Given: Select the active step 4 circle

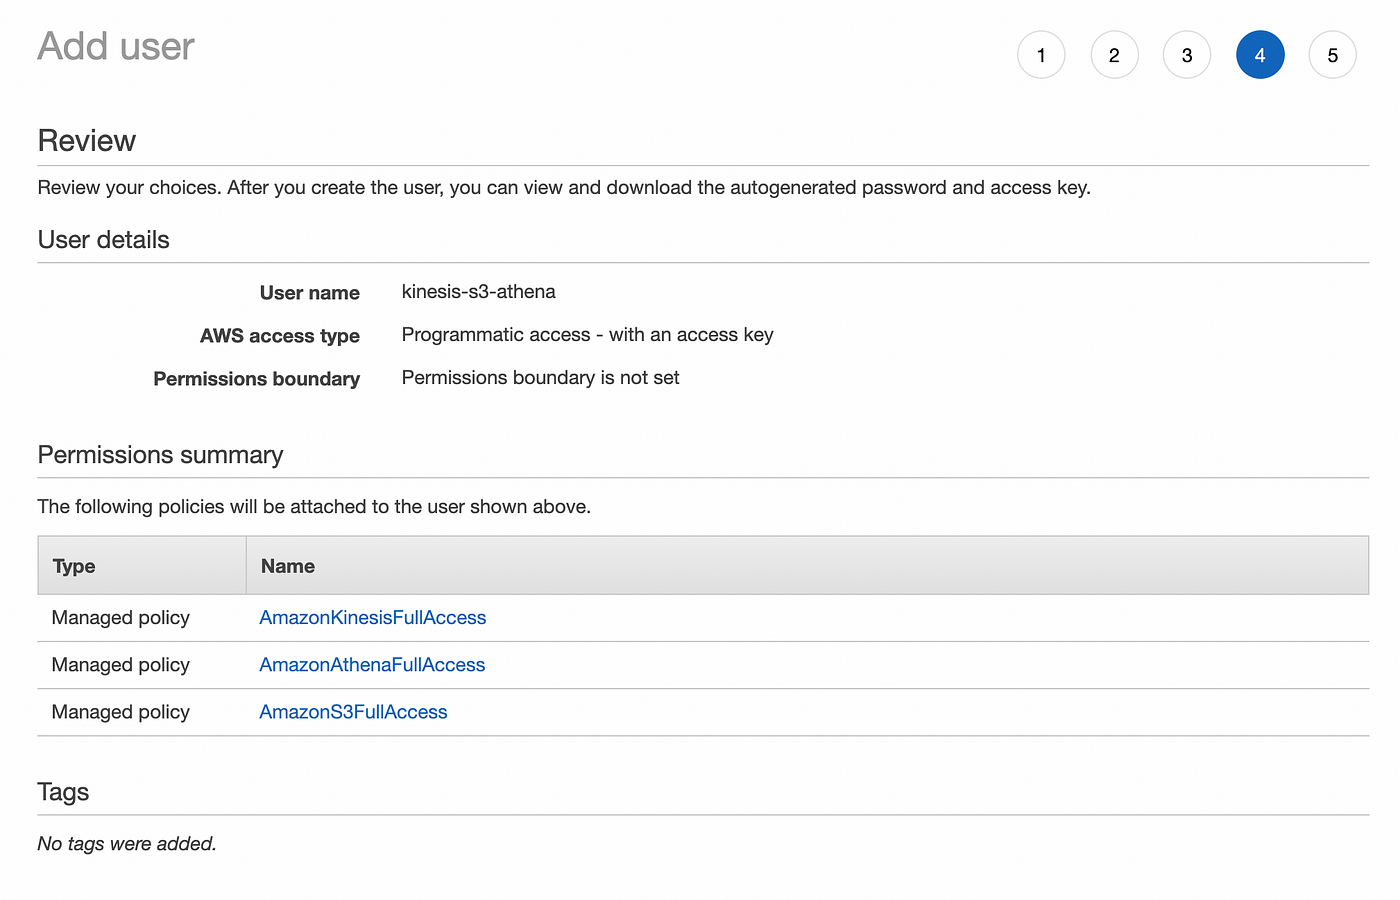Looking at the screenshot, I should click(1260, 55).
